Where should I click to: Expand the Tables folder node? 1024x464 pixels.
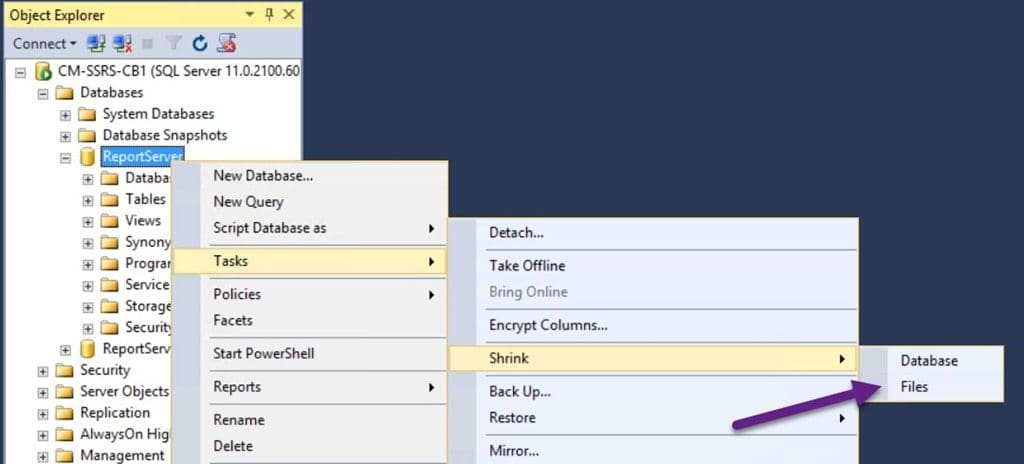(x=88, y=200)
